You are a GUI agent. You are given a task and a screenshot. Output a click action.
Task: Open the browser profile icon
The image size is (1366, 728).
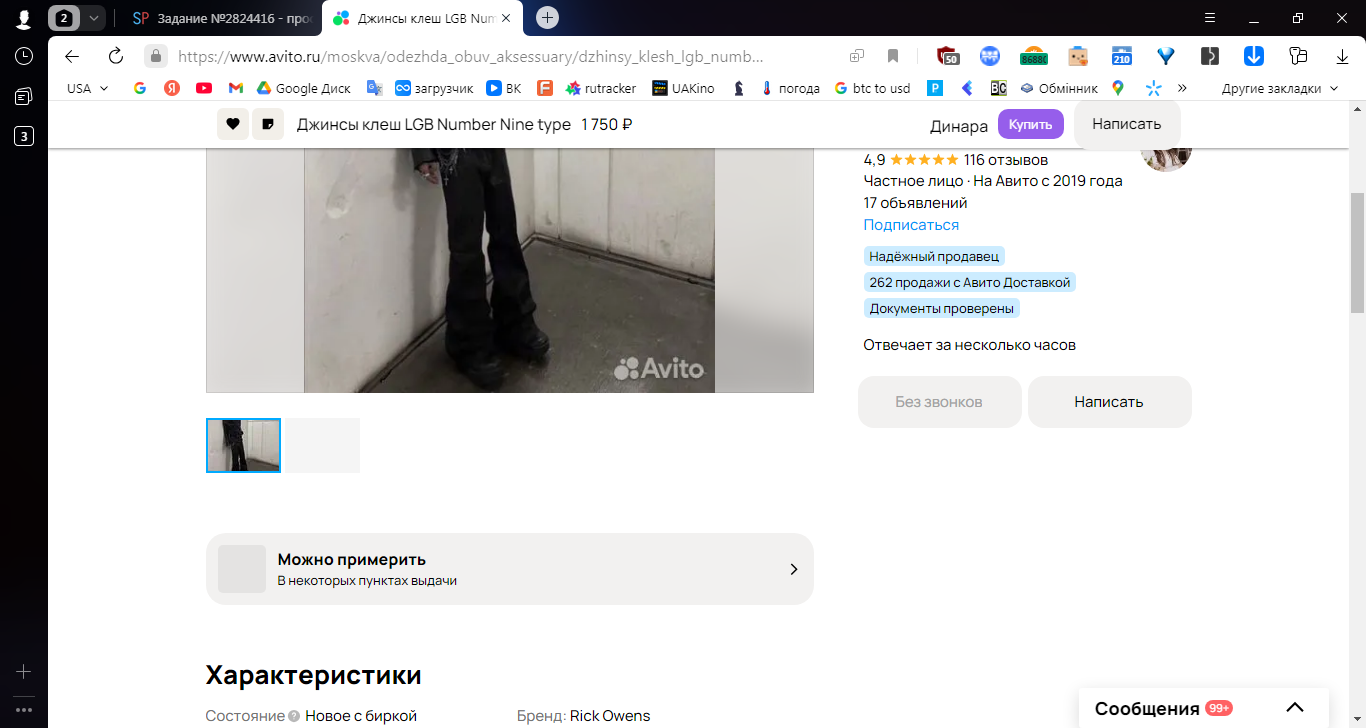[x=24, y=18]
